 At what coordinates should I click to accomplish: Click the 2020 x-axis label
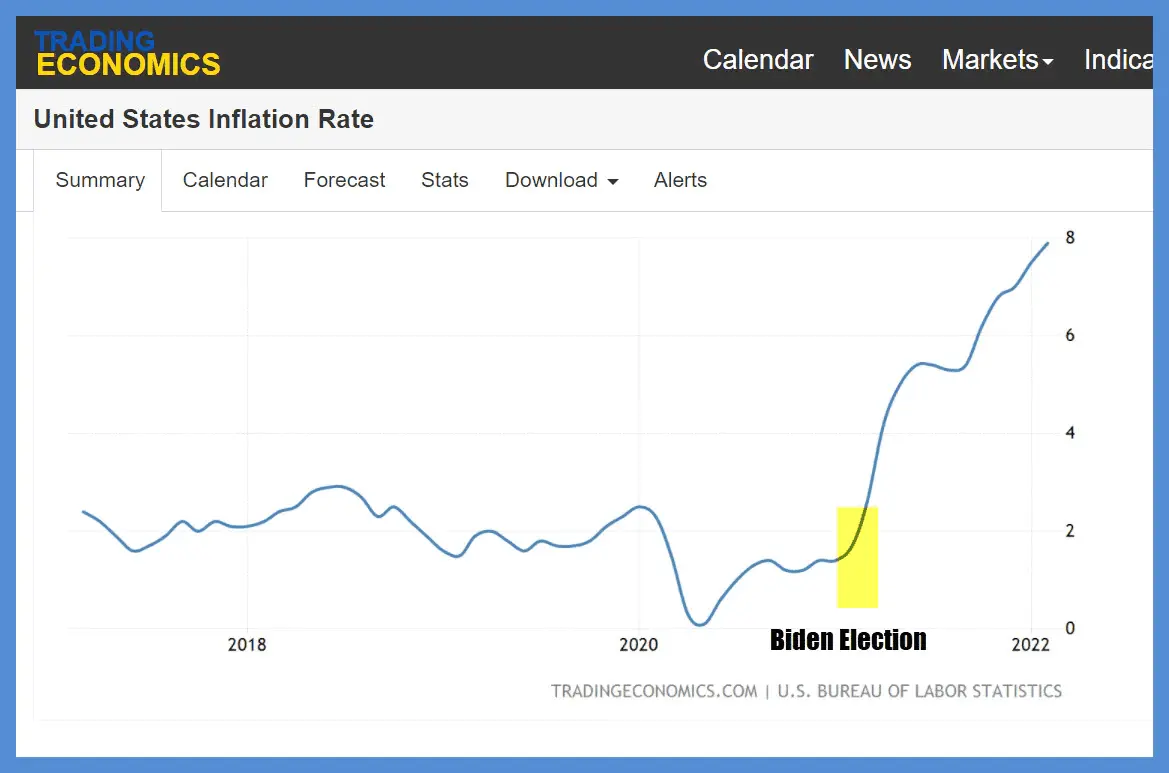click(639, 645)
